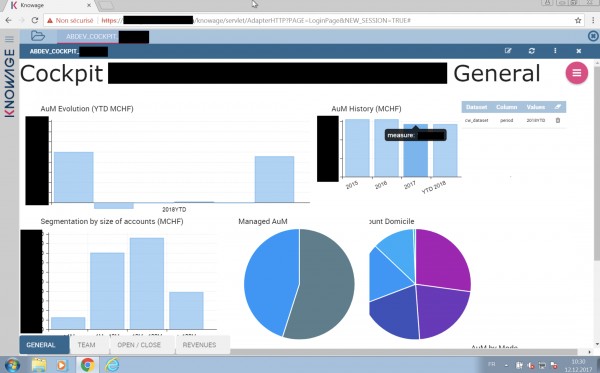Close the ABDEV_COCKPIT document with X

[x=579, y=51]
